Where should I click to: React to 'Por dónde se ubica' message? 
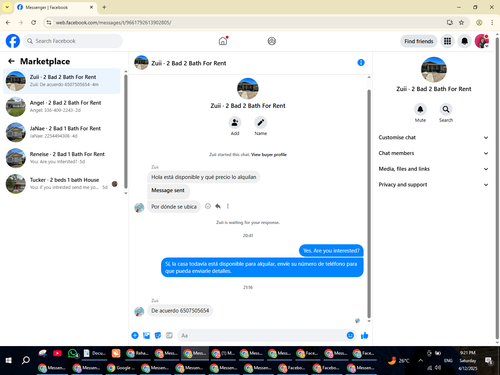[x=208, y=206]
